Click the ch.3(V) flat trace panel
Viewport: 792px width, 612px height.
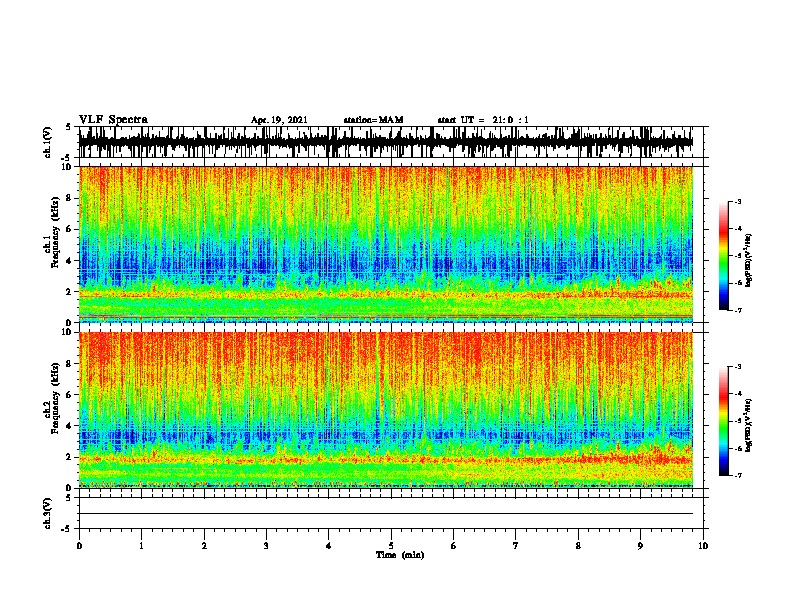(391, 513)
